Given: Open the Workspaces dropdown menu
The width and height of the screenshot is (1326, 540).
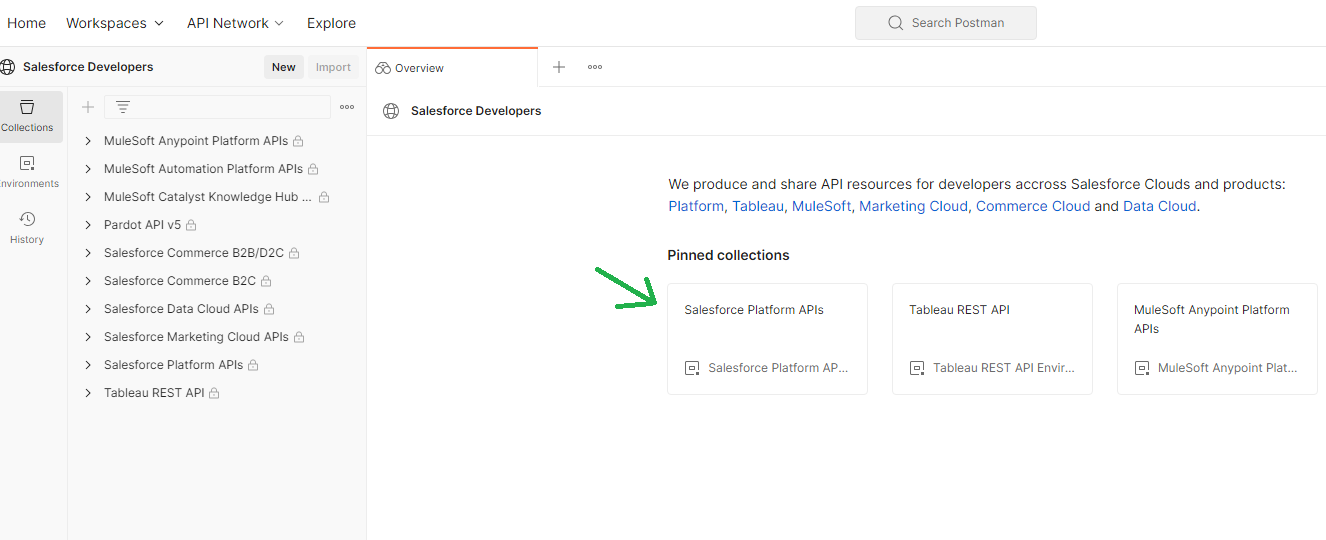Looking at the screenshot, I should click(115, 23).
